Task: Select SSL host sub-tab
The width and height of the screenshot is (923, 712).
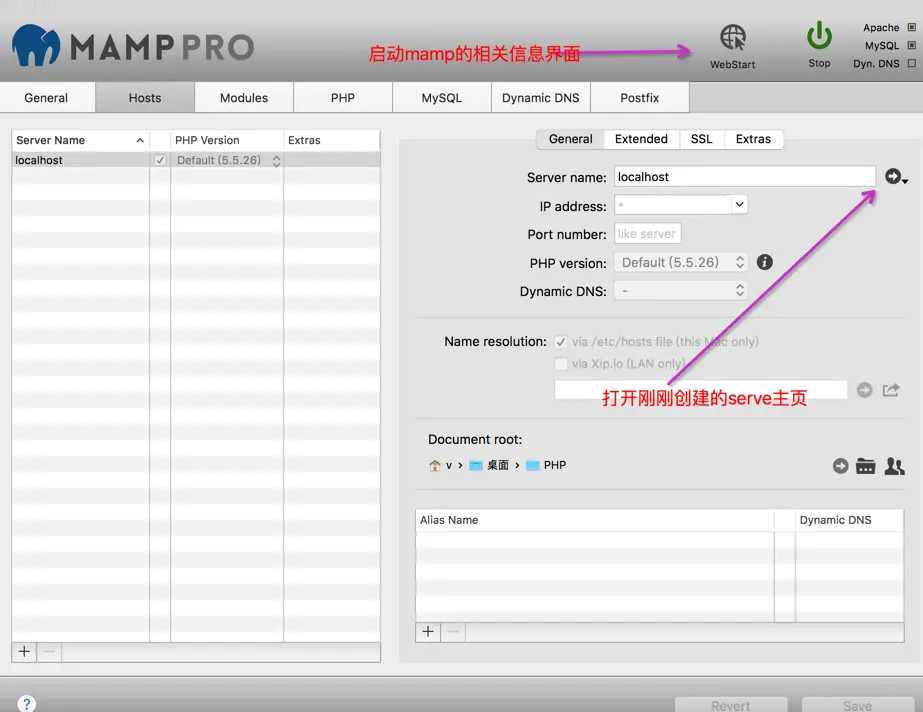Action: tap(701, 139)
